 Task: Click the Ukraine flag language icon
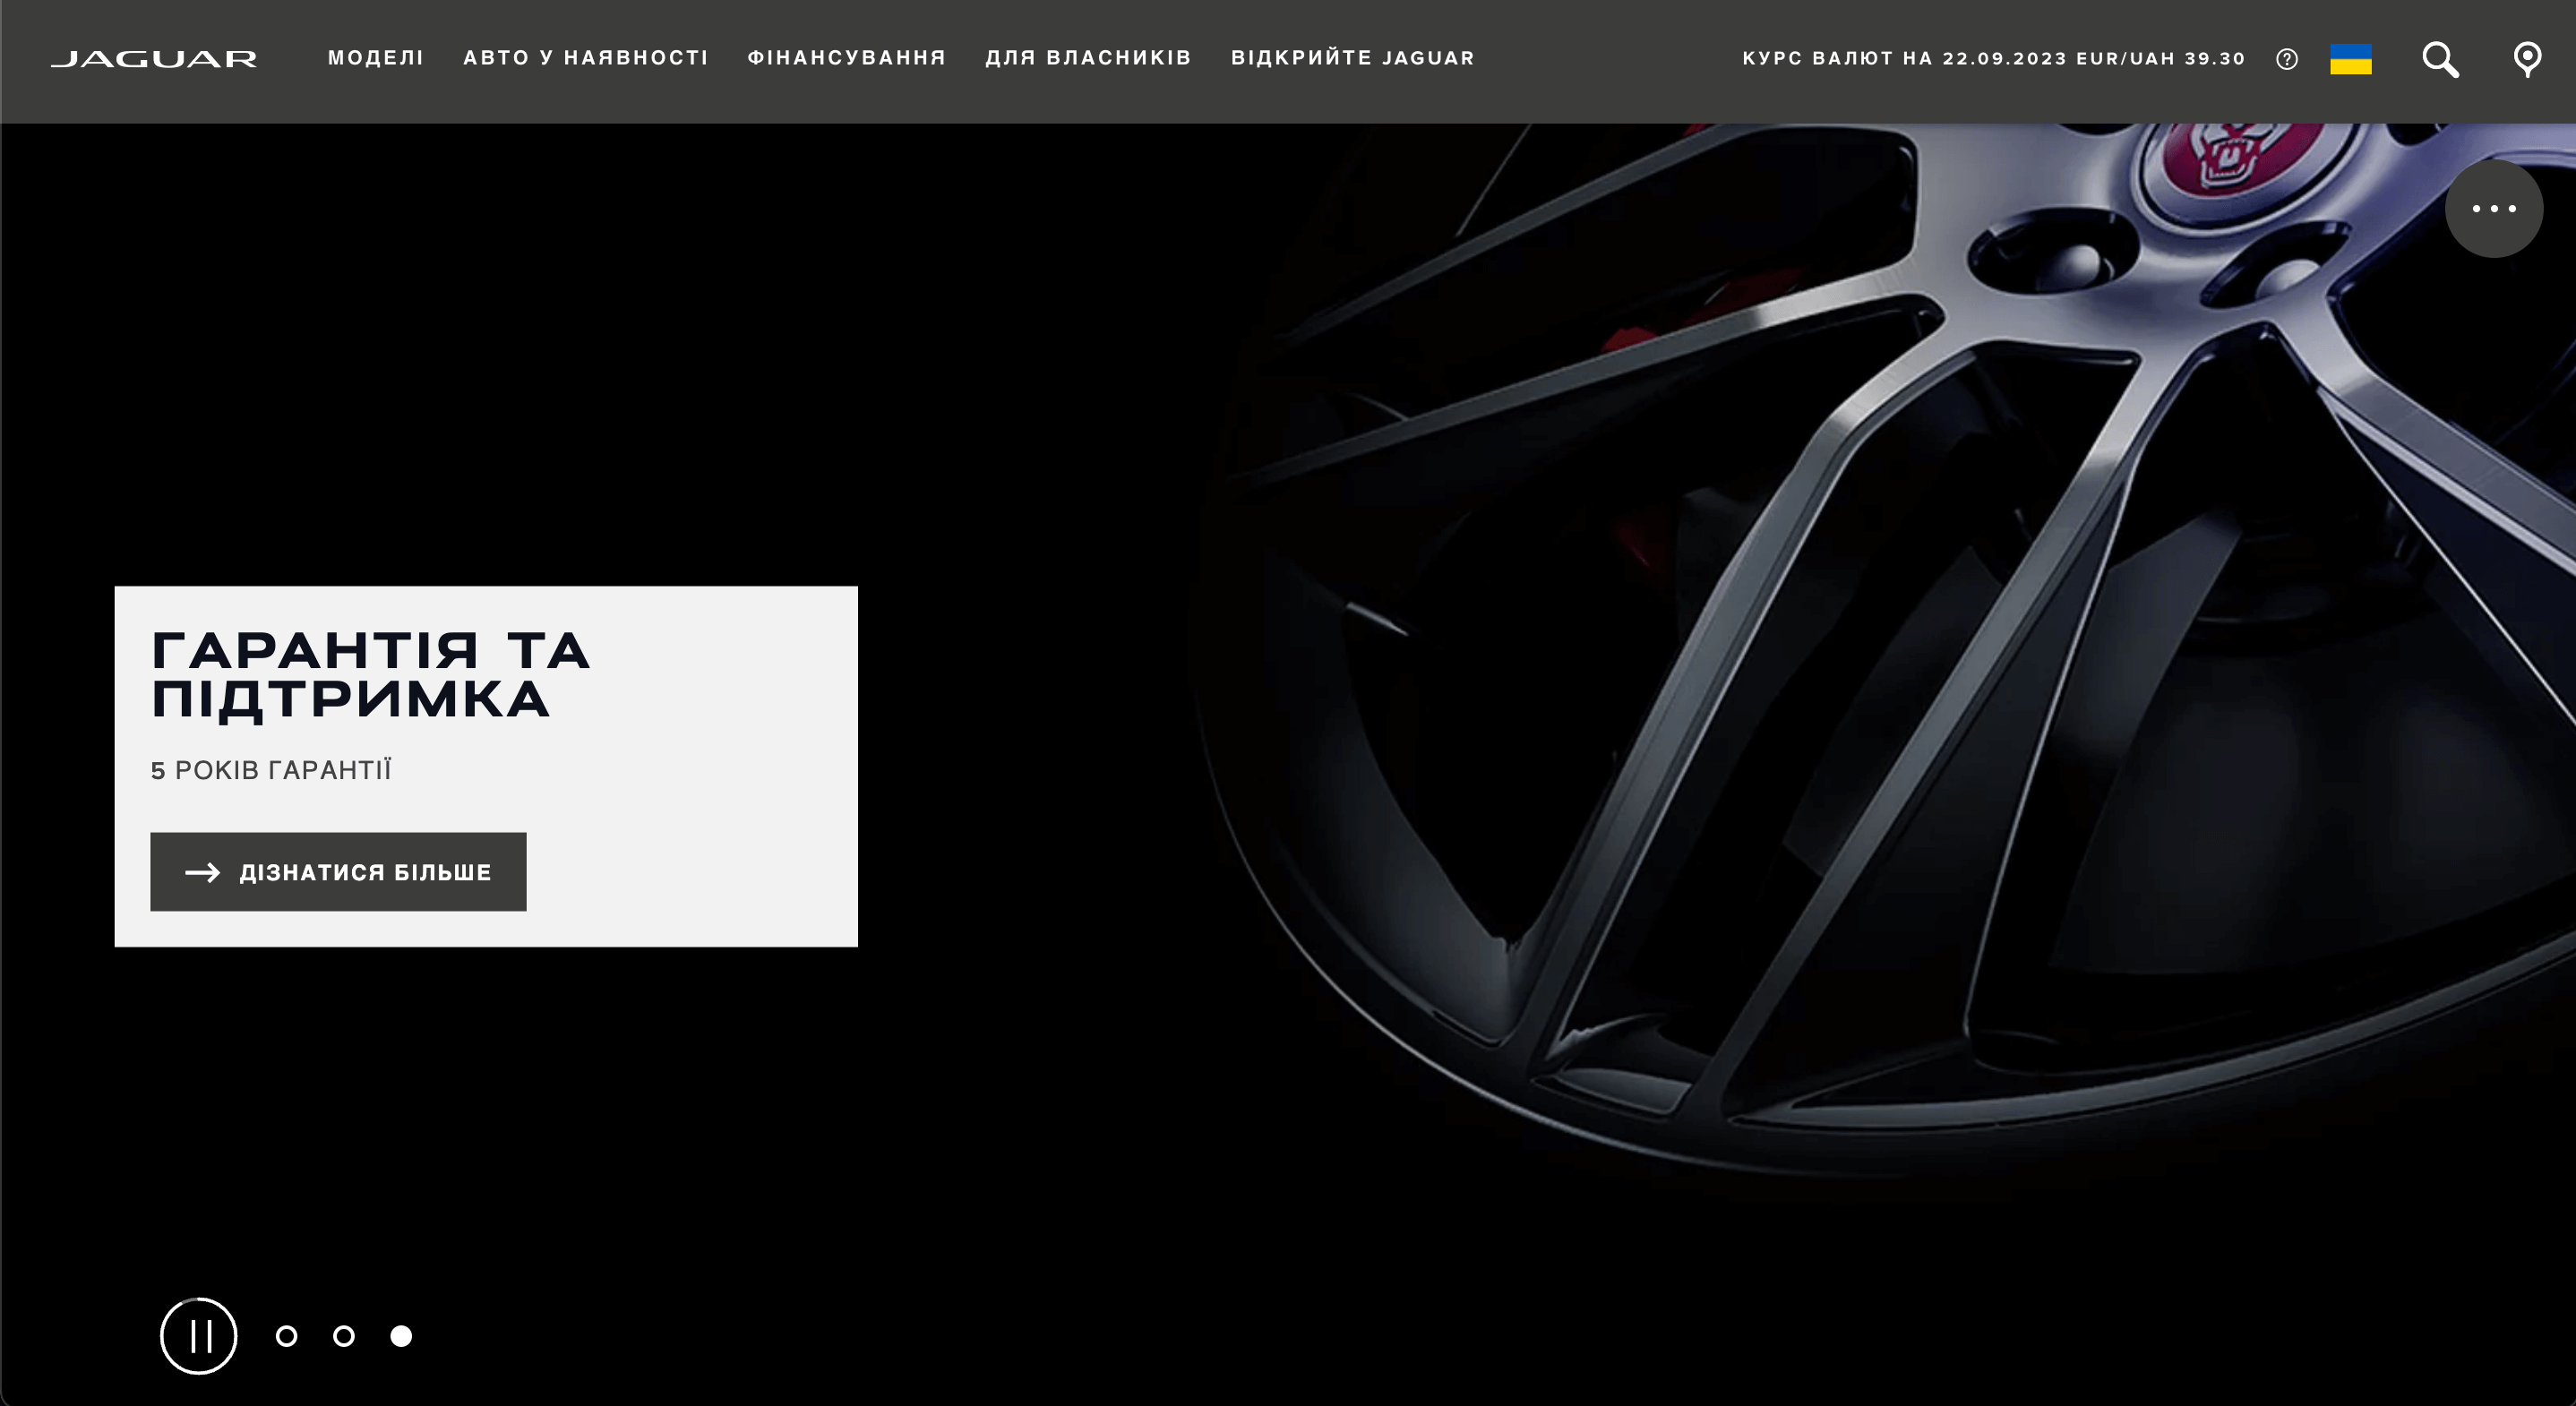click(2350, 59)
